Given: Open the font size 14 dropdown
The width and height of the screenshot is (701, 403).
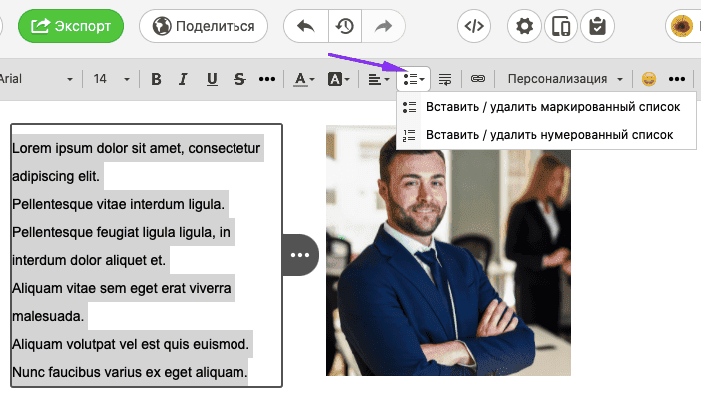Looking at the screenshot, I should tap(111, 79).
